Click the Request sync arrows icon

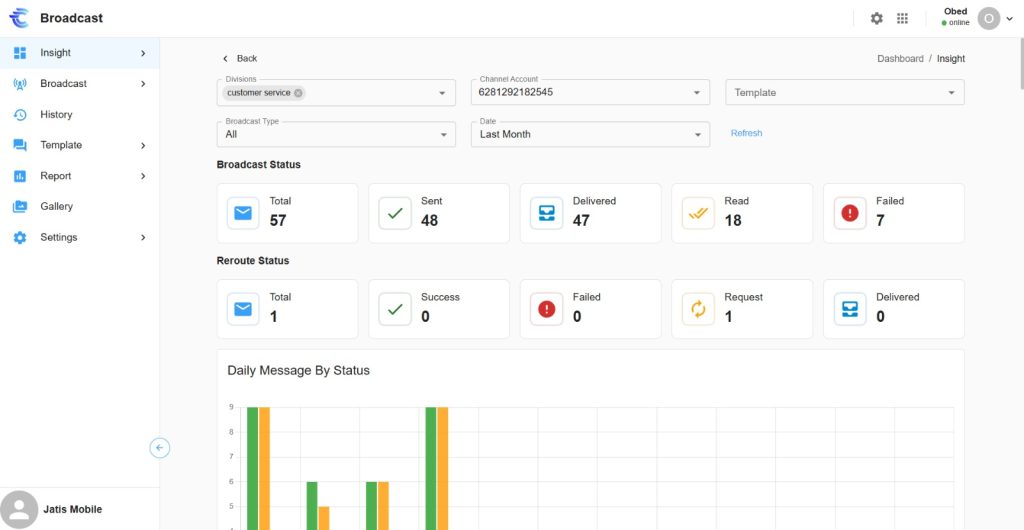(x=698, y=309)
